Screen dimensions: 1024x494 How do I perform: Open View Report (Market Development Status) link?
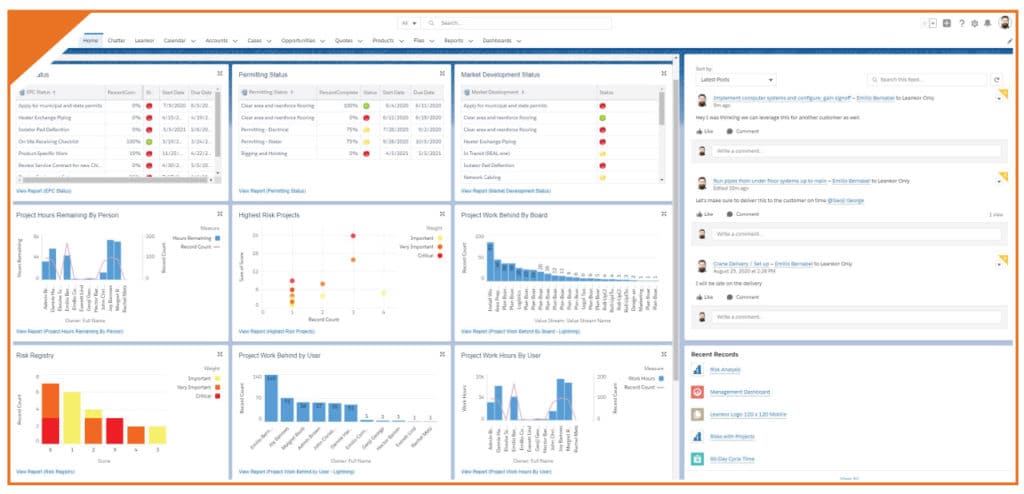tap(505, 191)
